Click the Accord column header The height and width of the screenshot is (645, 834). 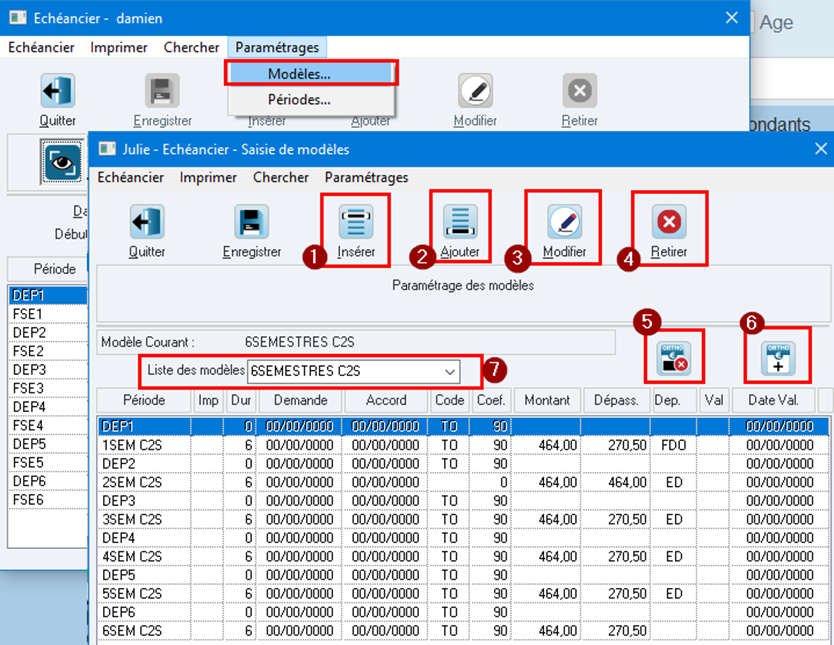point(386,400)
